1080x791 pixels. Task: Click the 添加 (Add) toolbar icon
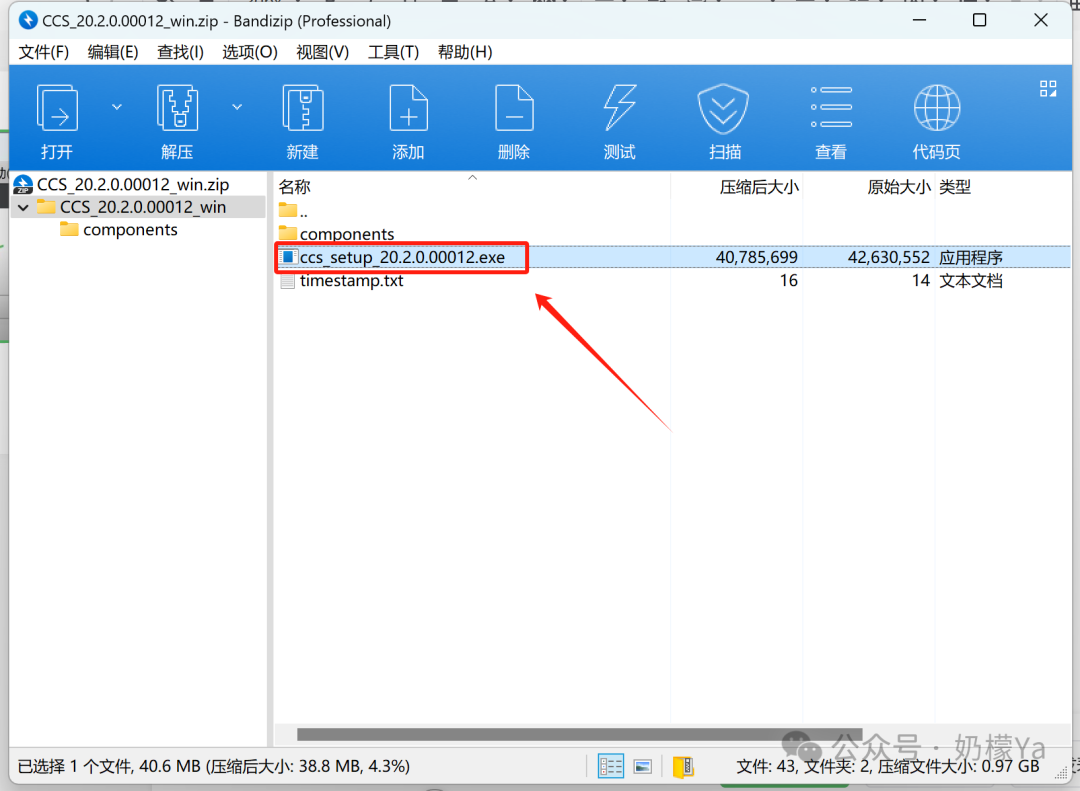pos(408,107)
